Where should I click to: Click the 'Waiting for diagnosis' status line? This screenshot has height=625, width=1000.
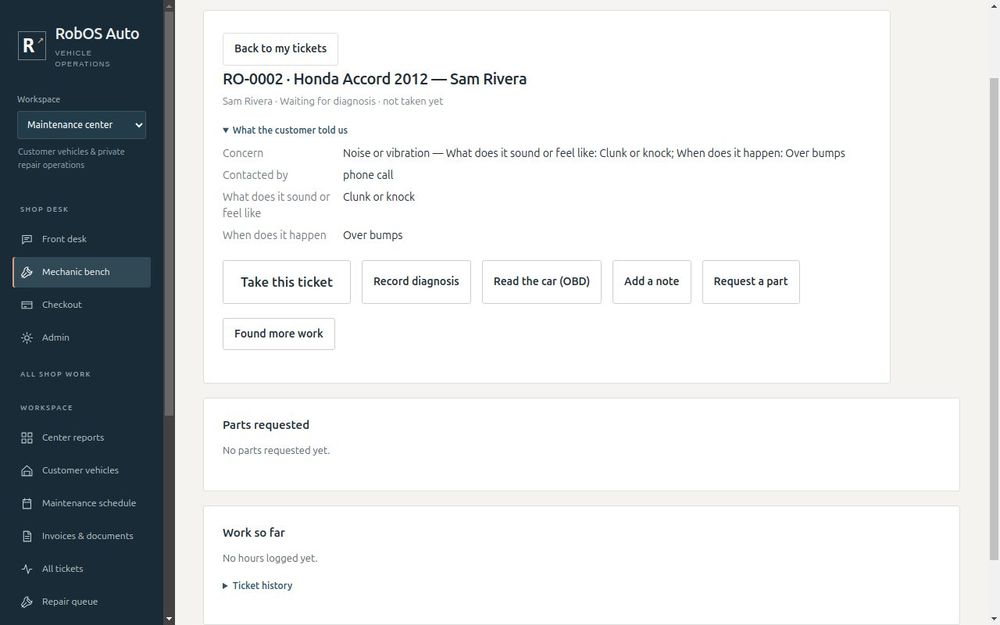pos(332,101)
